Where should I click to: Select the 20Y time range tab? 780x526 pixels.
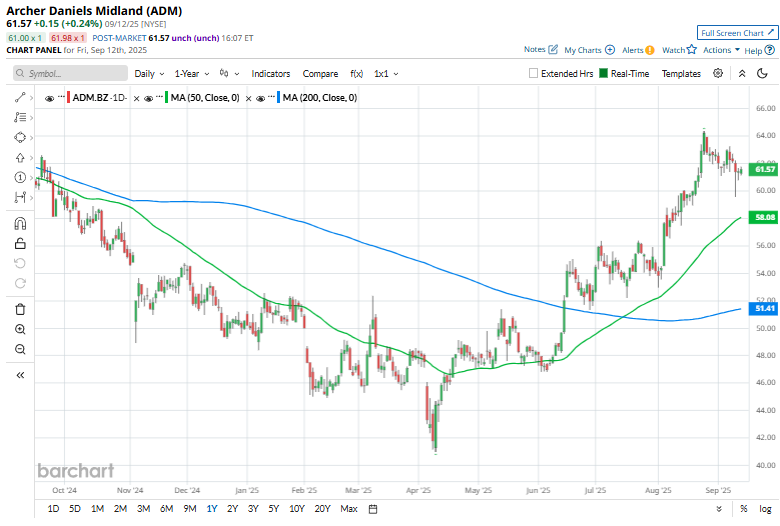point(322,509)
